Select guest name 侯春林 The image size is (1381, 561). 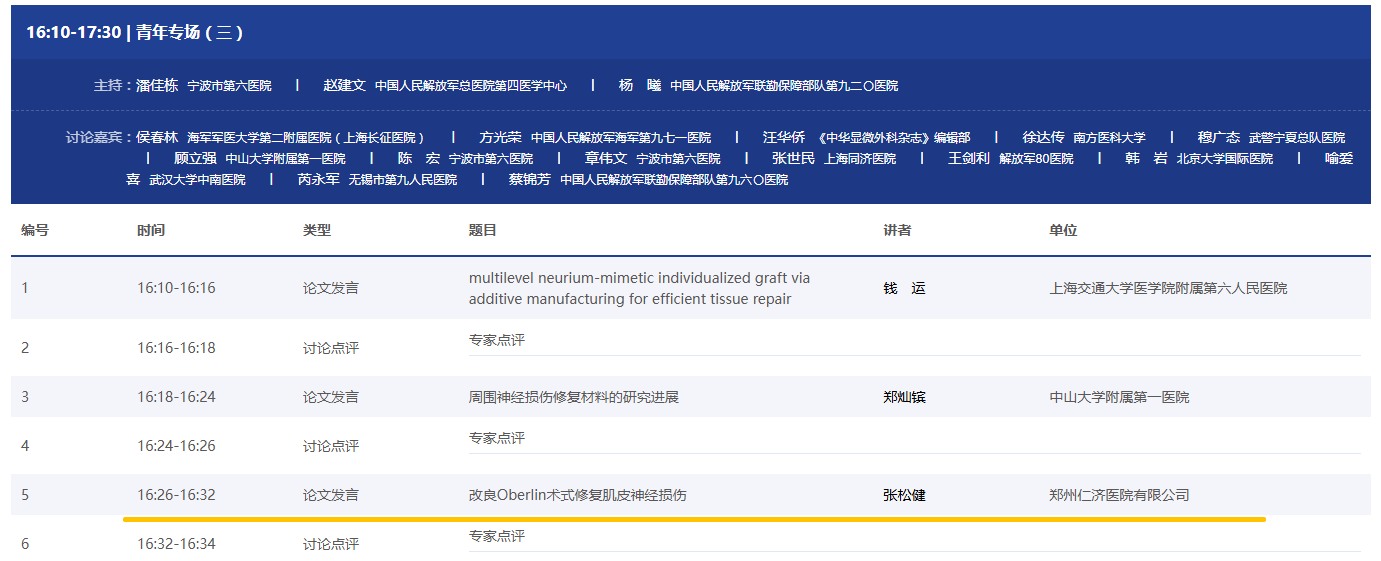157,137
